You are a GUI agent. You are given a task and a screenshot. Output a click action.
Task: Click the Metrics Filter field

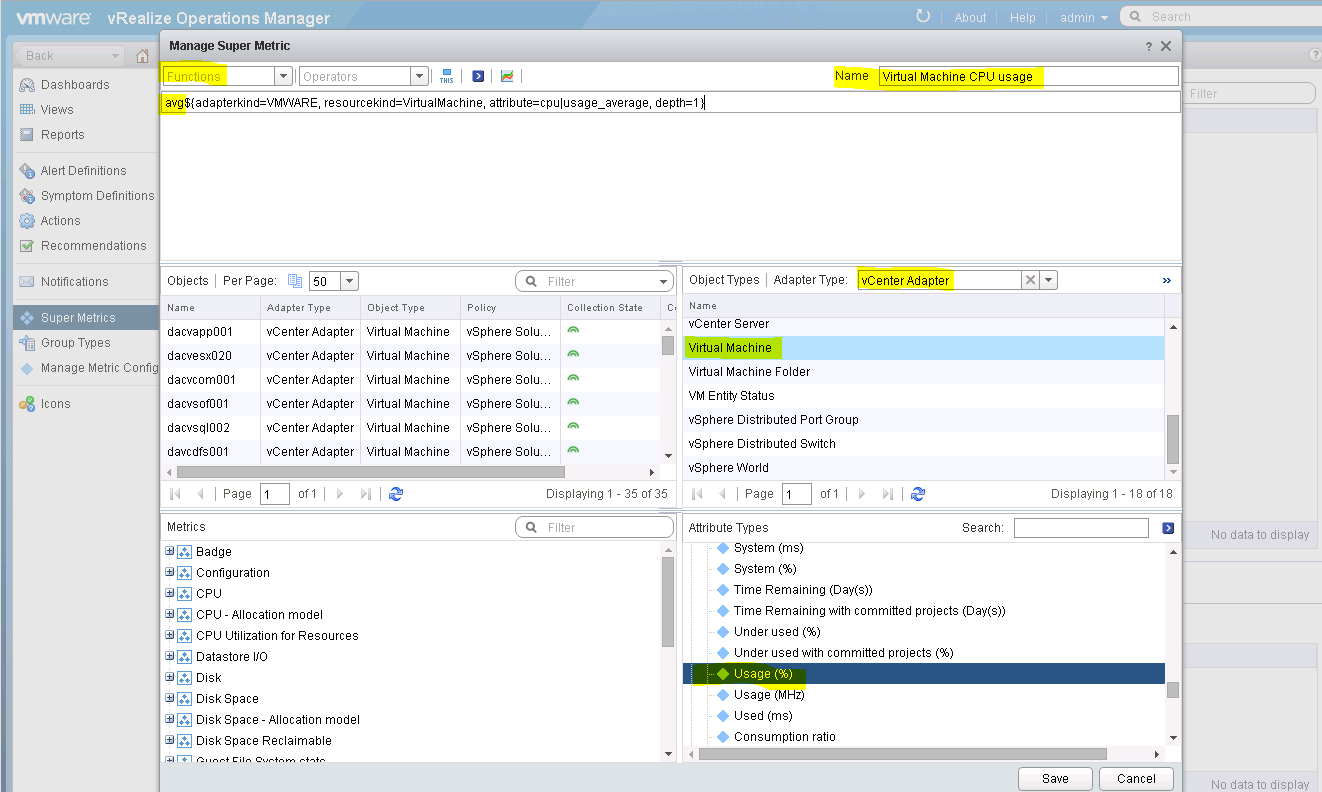tap(594, 527)
